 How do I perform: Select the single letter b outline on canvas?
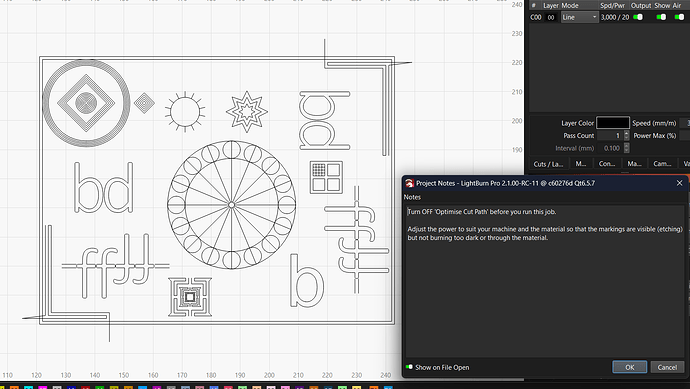(307, 280)
